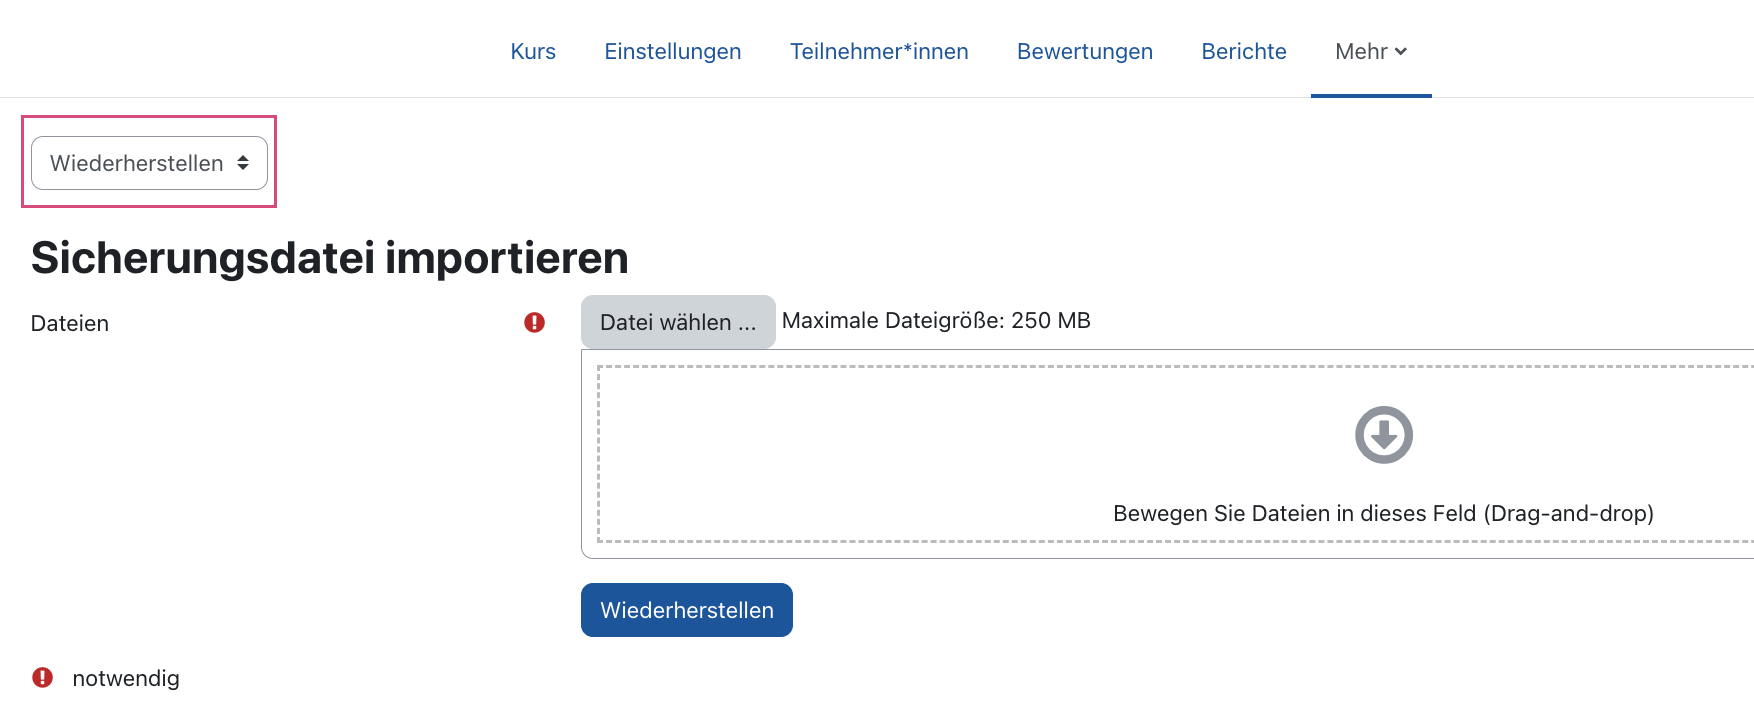Click the red required icon beside Dateien

535,323
